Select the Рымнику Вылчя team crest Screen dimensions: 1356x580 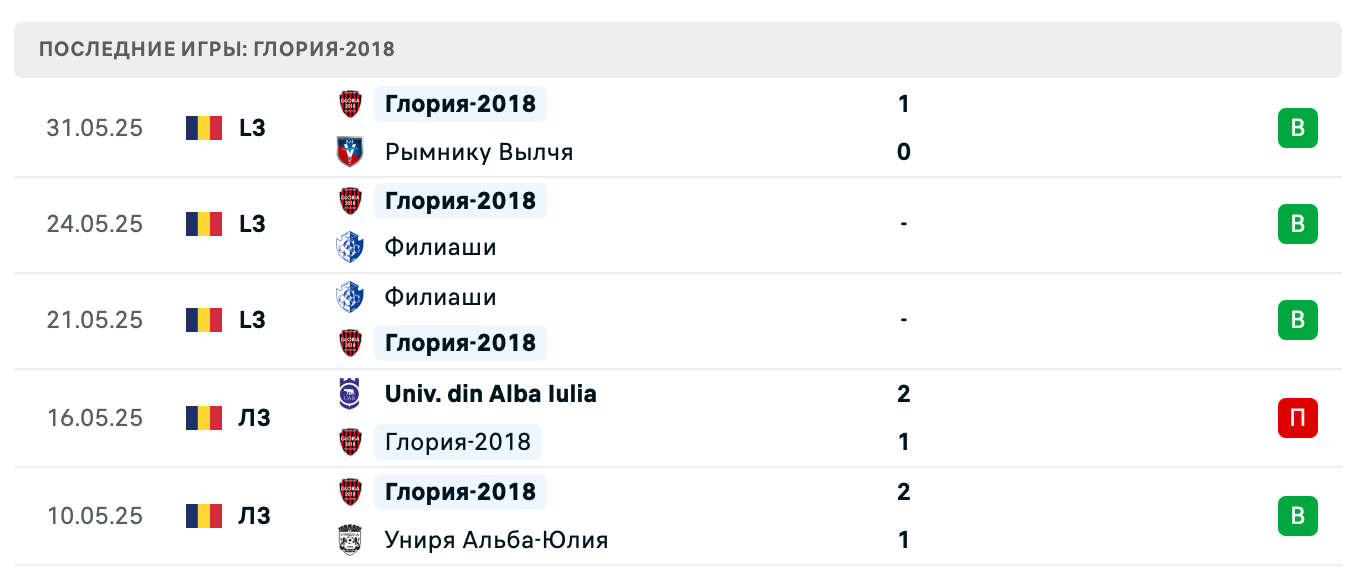point(349,151)
